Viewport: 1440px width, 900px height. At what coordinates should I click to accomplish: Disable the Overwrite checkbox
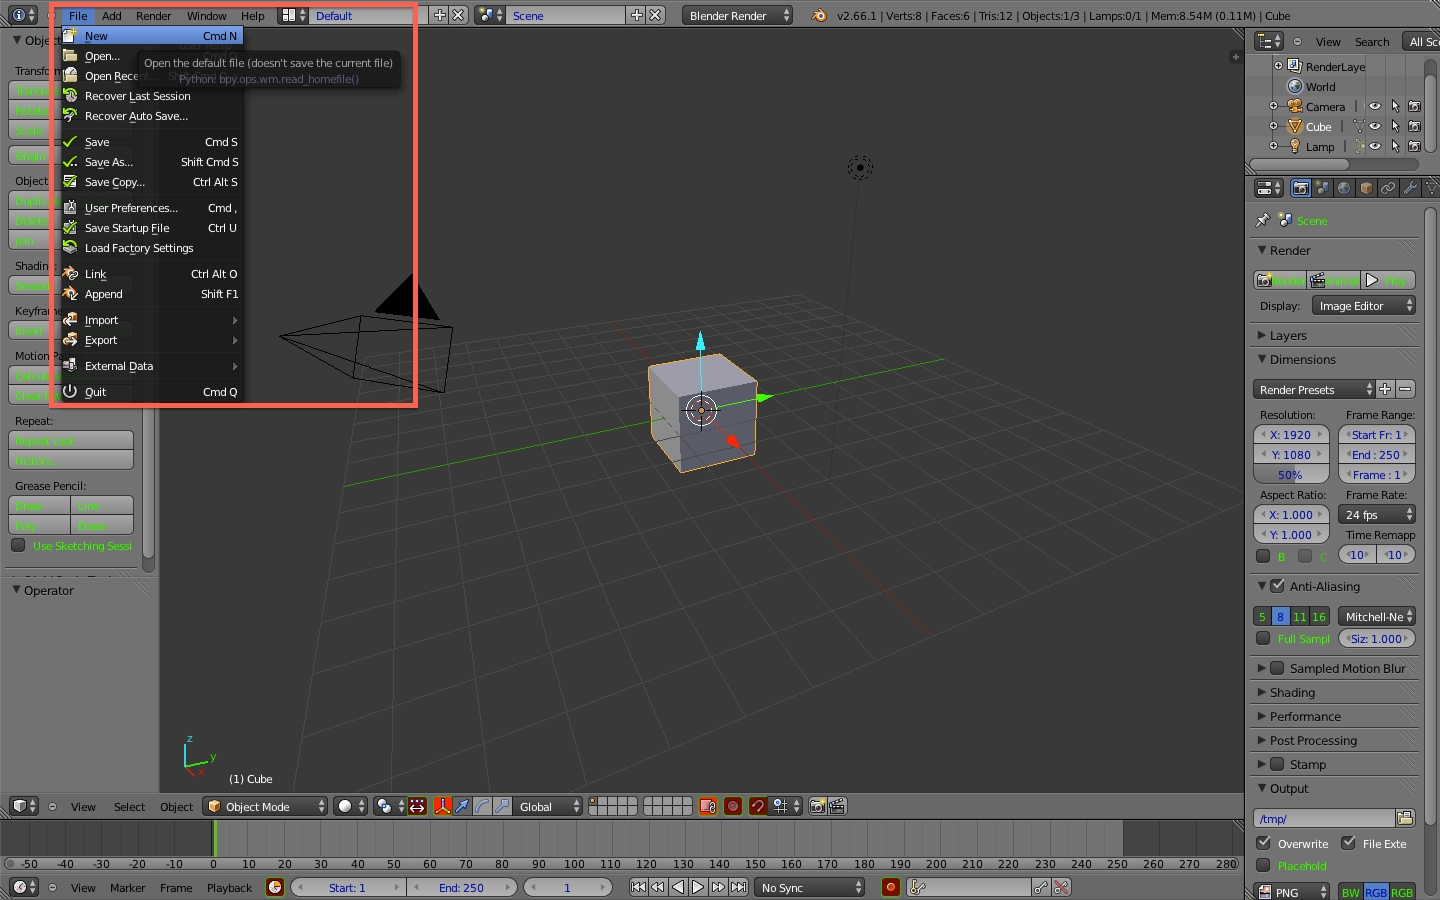coord(1264,843)
